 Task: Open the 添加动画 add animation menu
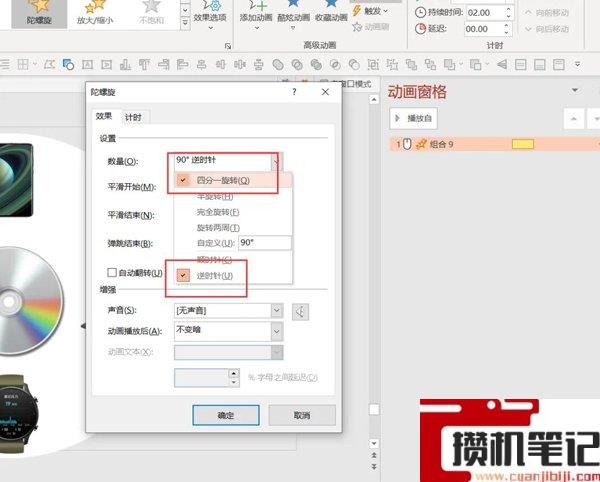coord(256,15)
